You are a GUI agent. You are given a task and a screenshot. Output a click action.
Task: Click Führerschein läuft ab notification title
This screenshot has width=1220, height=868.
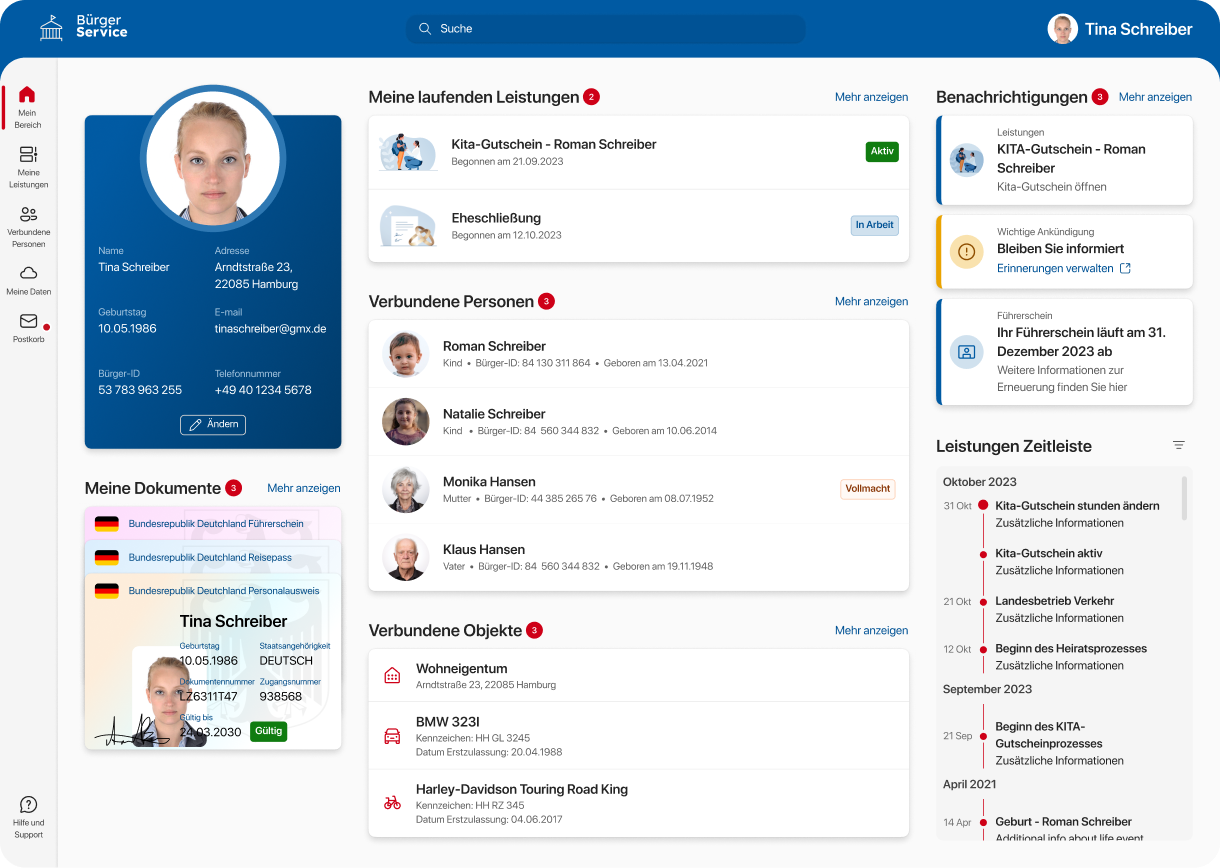point(1081,342)
